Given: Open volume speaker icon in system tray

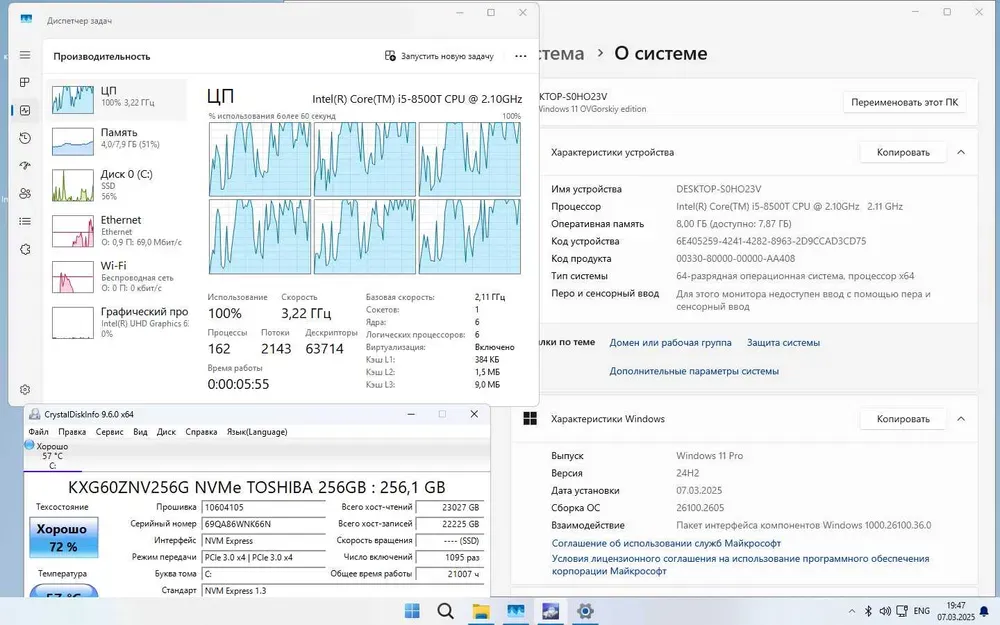Looking at the screenshot, I should click(x=885, y=611).
